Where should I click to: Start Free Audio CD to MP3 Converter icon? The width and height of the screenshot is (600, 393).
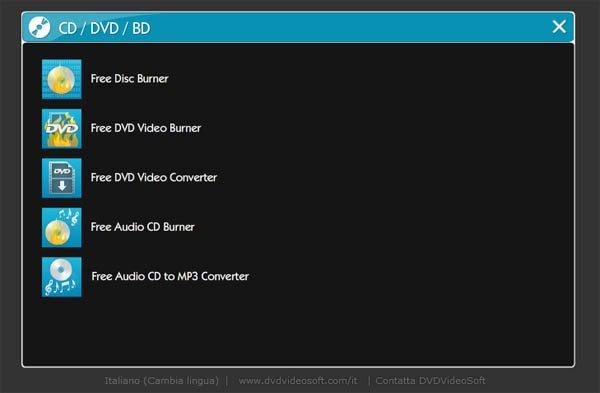coord(62,277)
